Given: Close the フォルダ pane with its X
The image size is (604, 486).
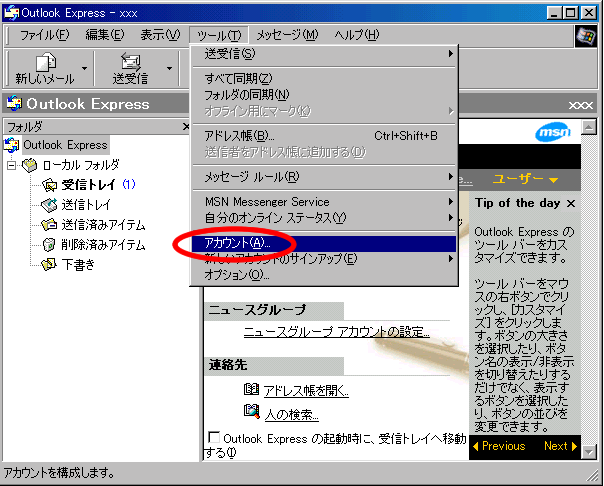Looking at the screenshot, I should pyautogui.click(x=186, y=126).
